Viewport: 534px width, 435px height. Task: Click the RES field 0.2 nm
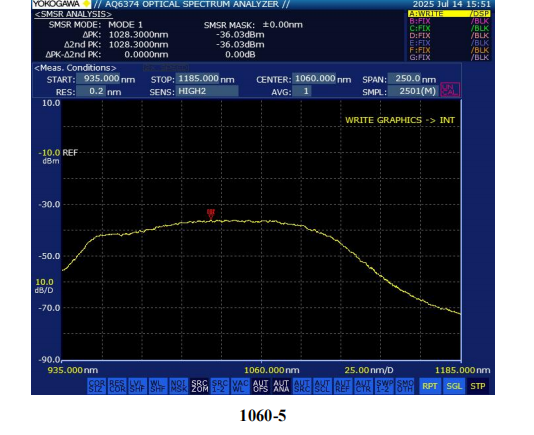click(x=91, y=91)
